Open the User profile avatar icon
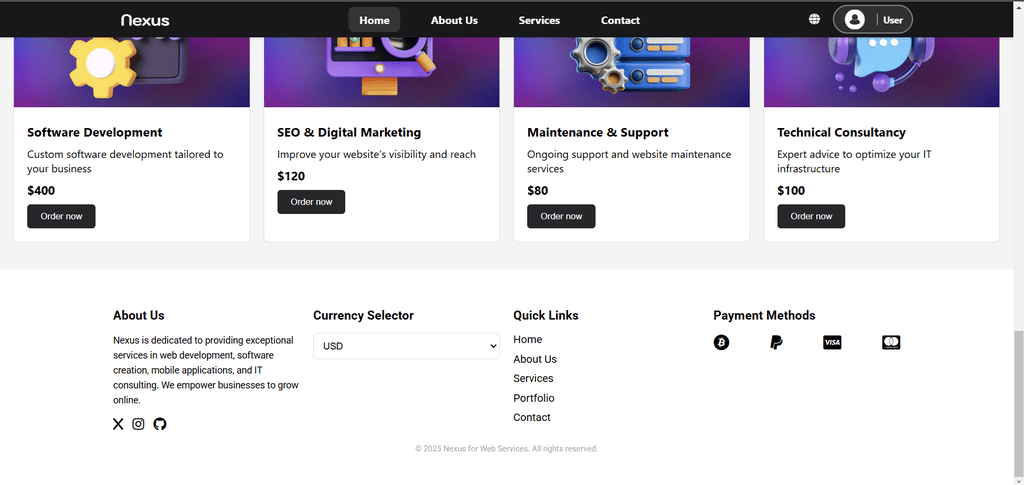 click(854, 20)
